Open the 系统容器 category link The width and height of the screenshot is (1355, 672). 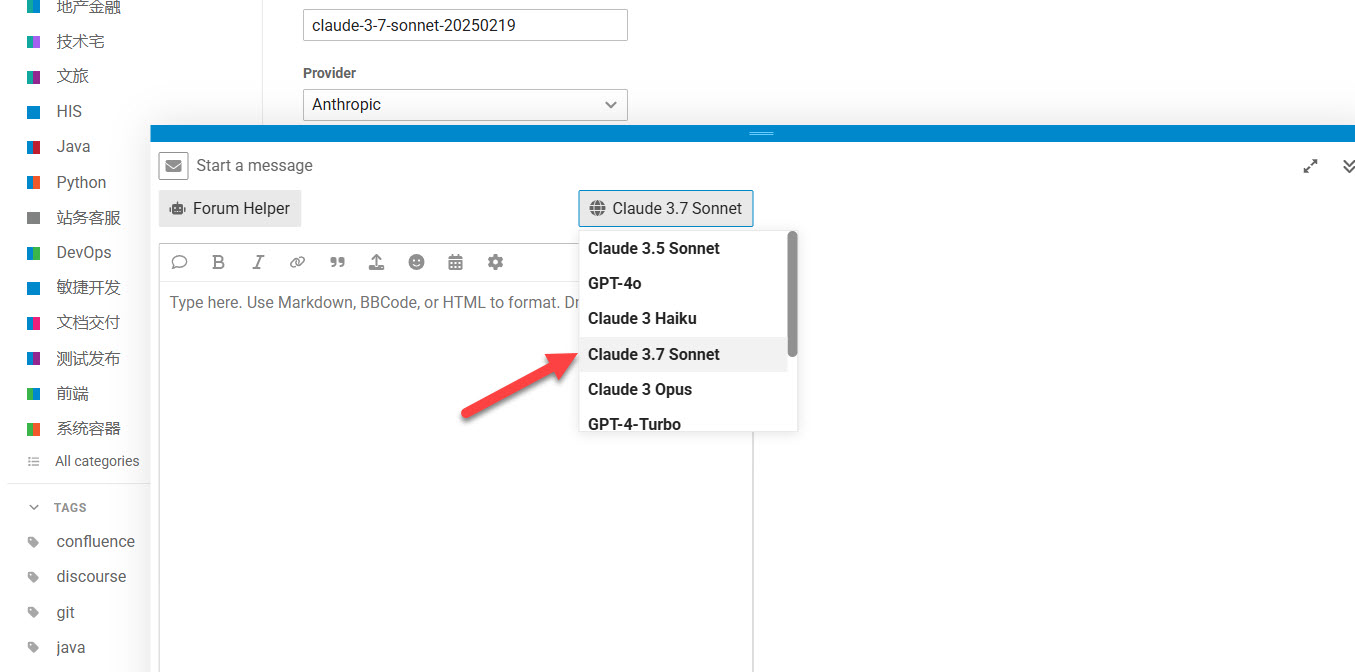pyautogui.click(x=88, y=429)
